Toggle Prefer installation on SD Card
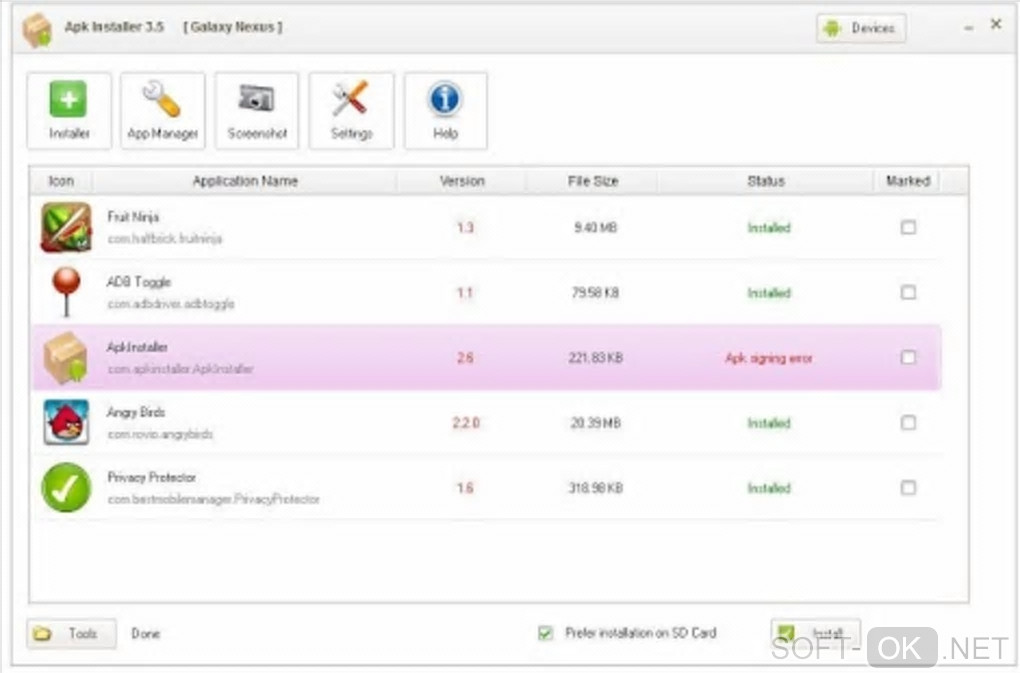This screenshot has width=1020, height=673. tap(545, 633)
